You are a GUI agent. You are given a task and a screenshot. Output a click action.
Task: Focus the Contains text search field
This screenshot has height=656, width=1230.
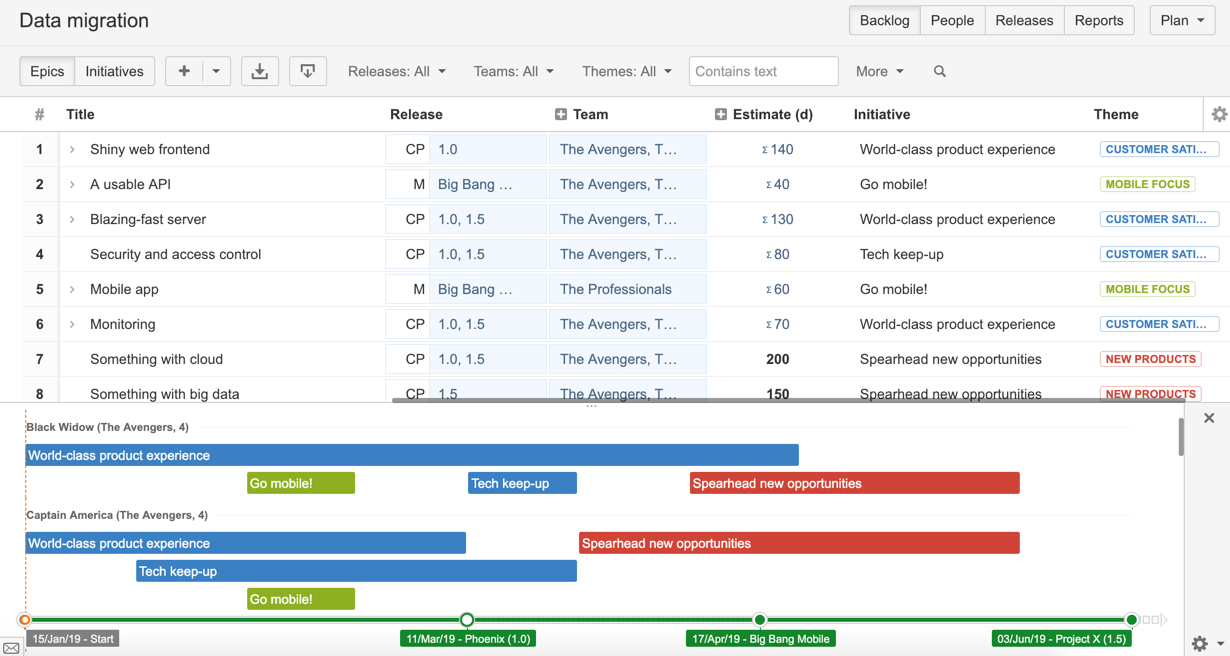[763, 71]
